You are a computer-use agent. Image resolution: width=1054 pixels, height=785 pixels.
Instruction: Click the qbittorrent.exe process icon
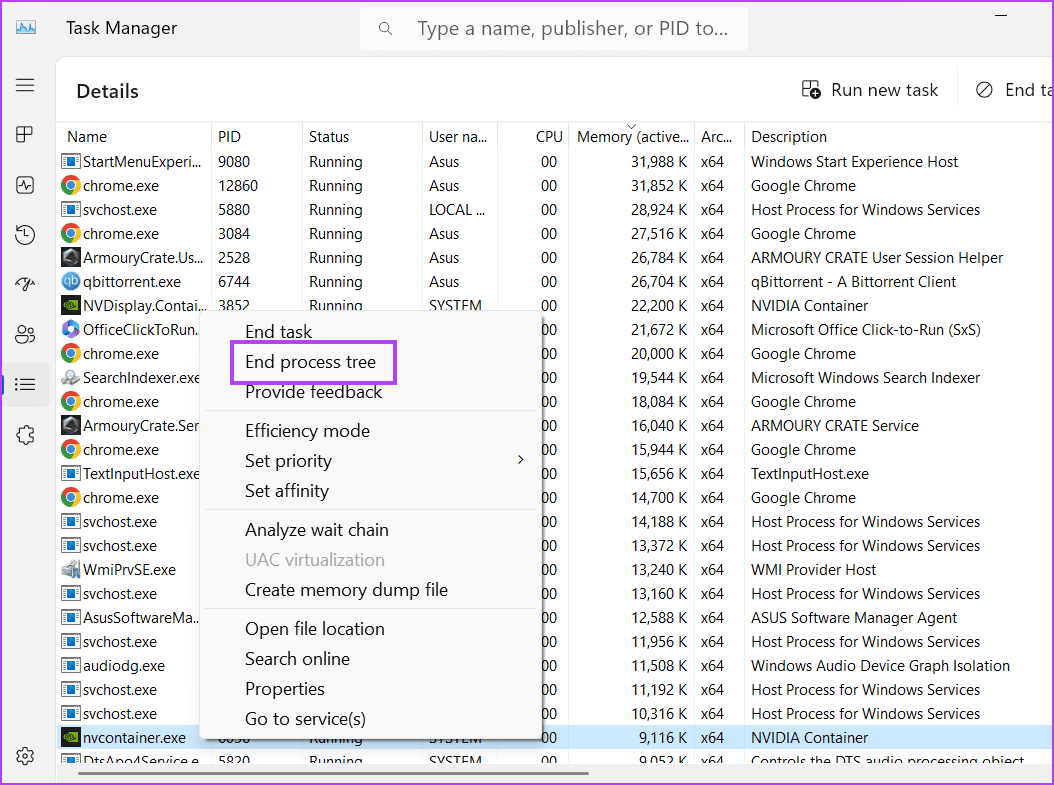pyautogui.click(x=71, y=282)
